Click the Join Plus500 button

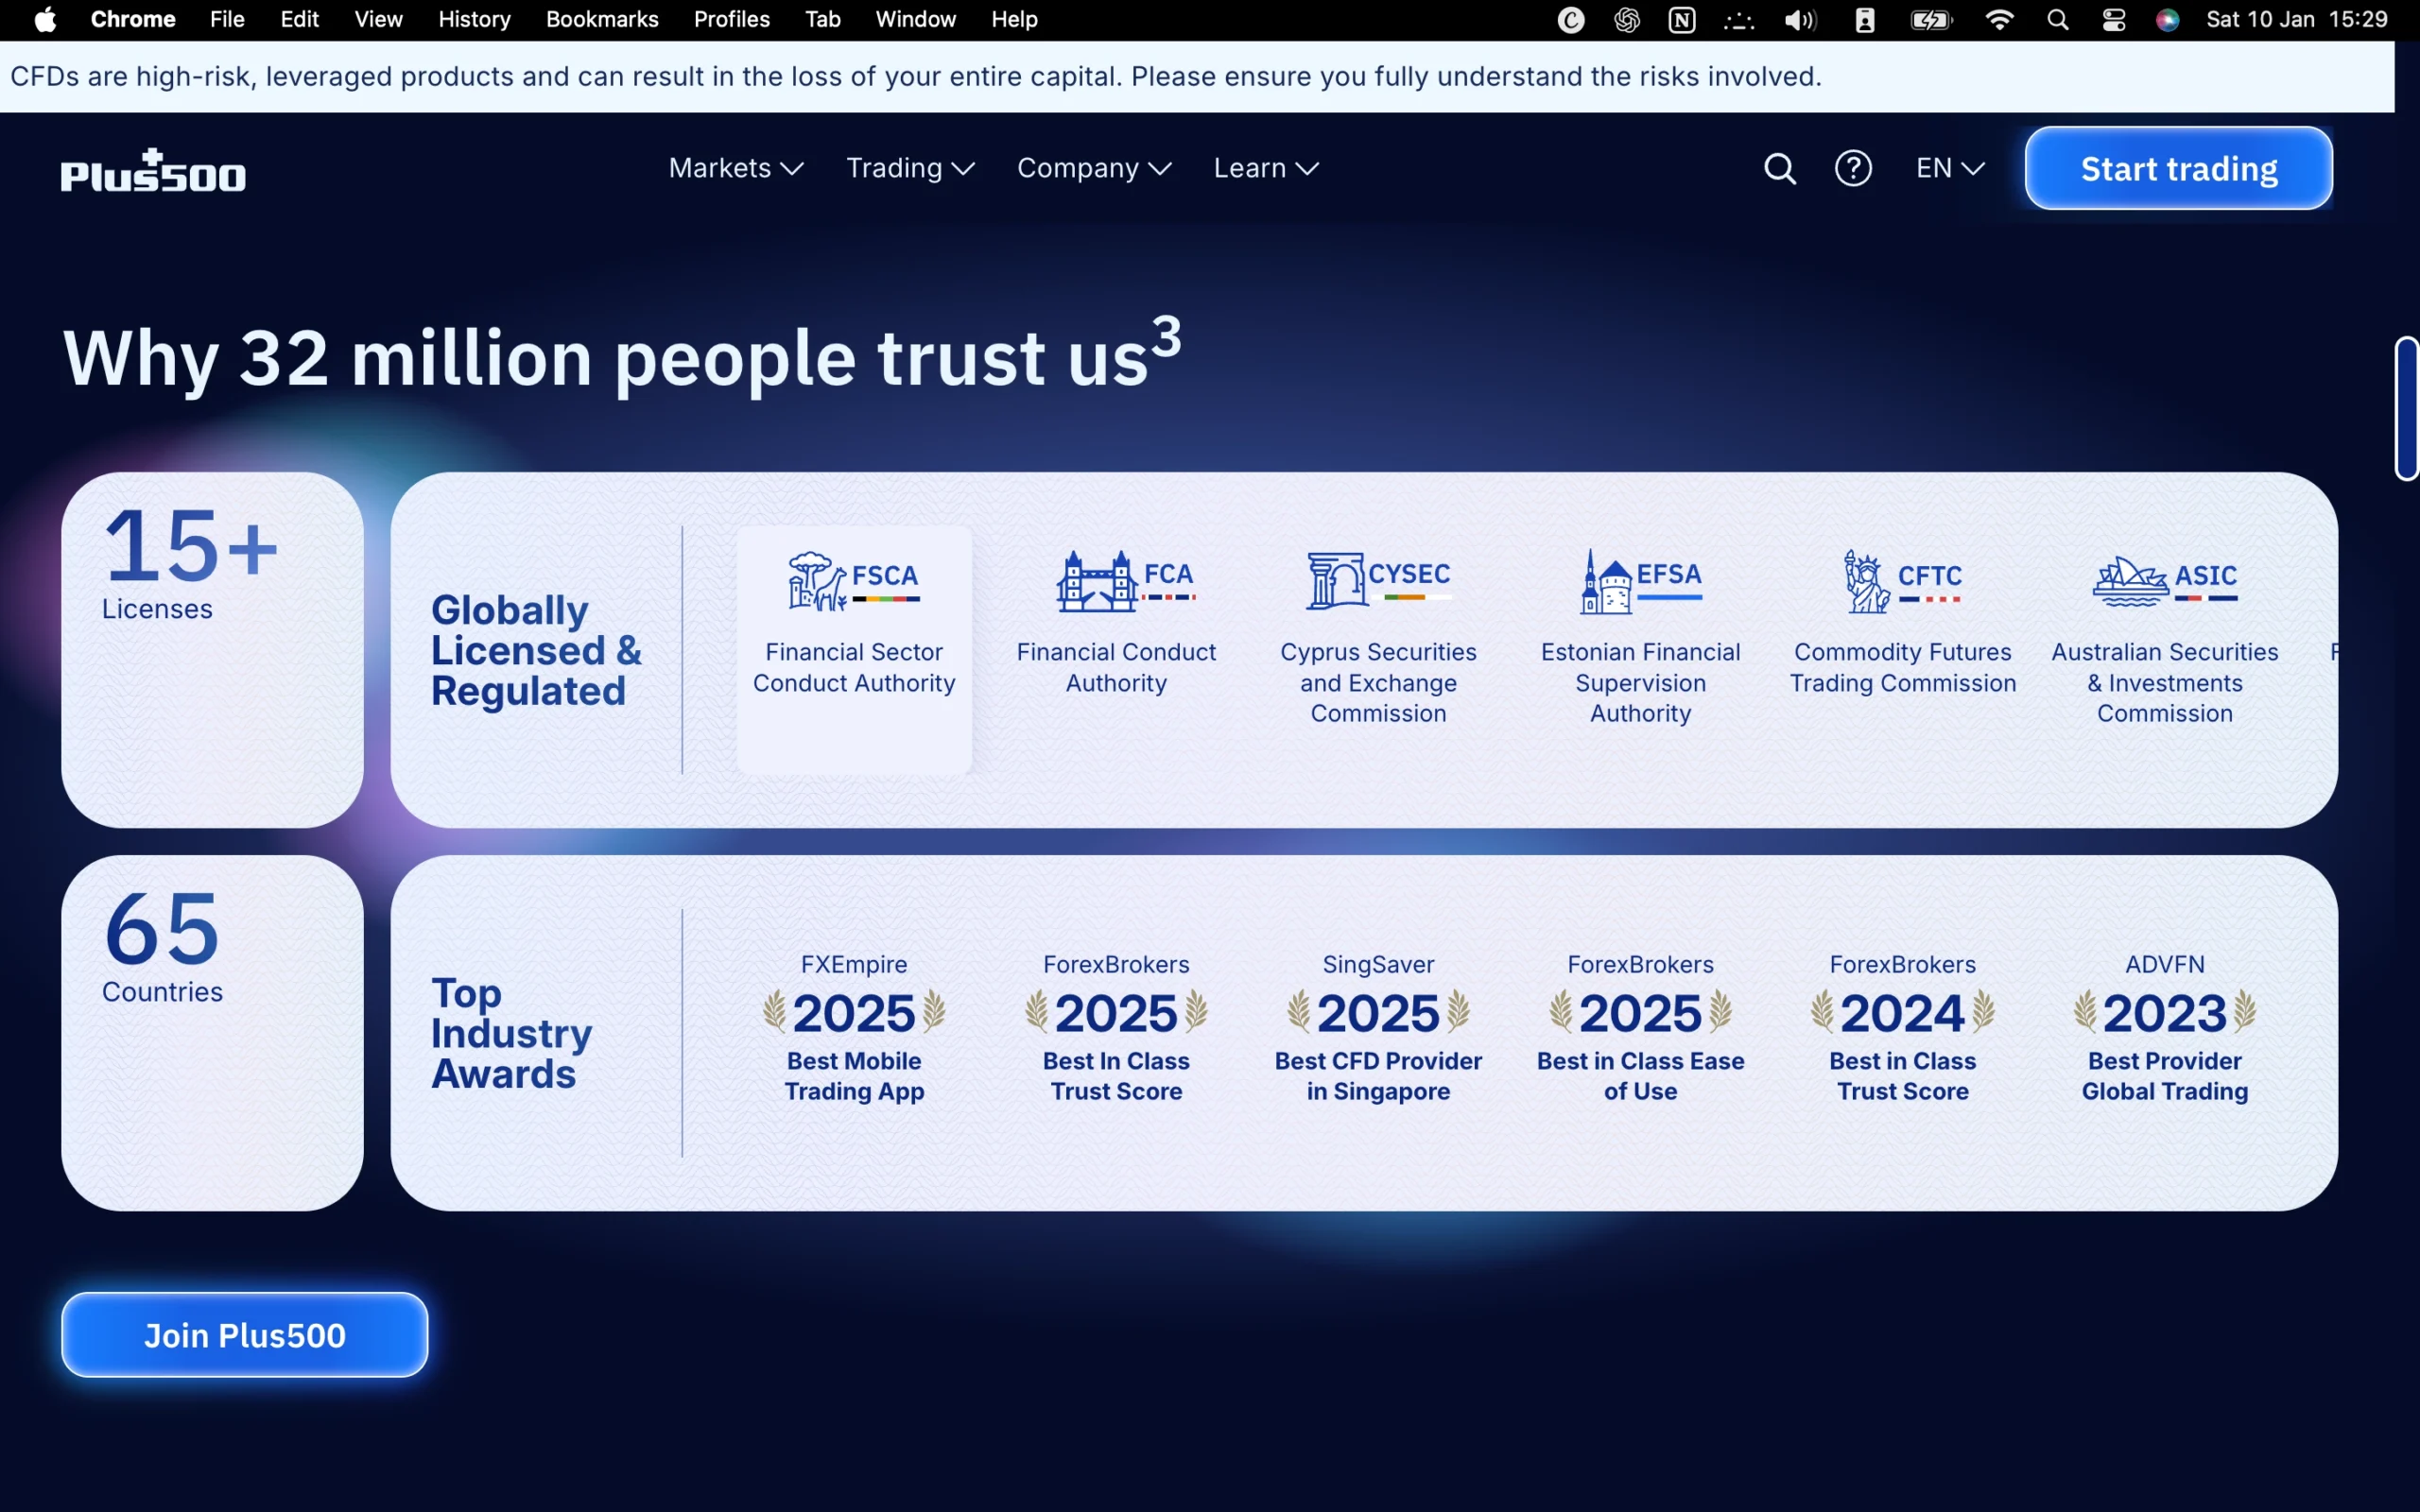click(x=244, y=1334)
